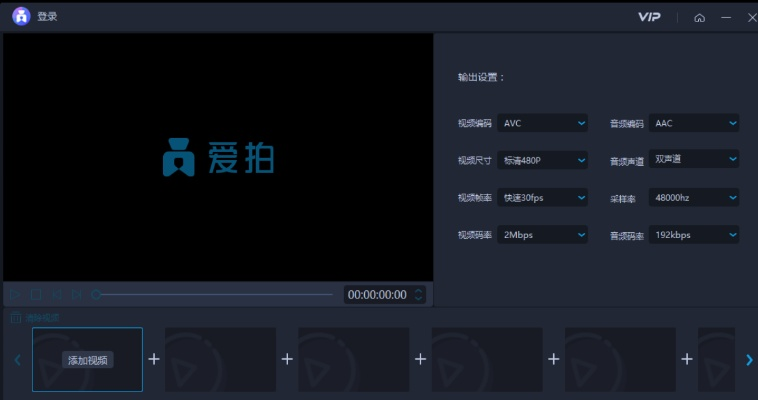758x400 pixels.
Task: Click plus between third and fourth slots
Action: pos(421,359)
